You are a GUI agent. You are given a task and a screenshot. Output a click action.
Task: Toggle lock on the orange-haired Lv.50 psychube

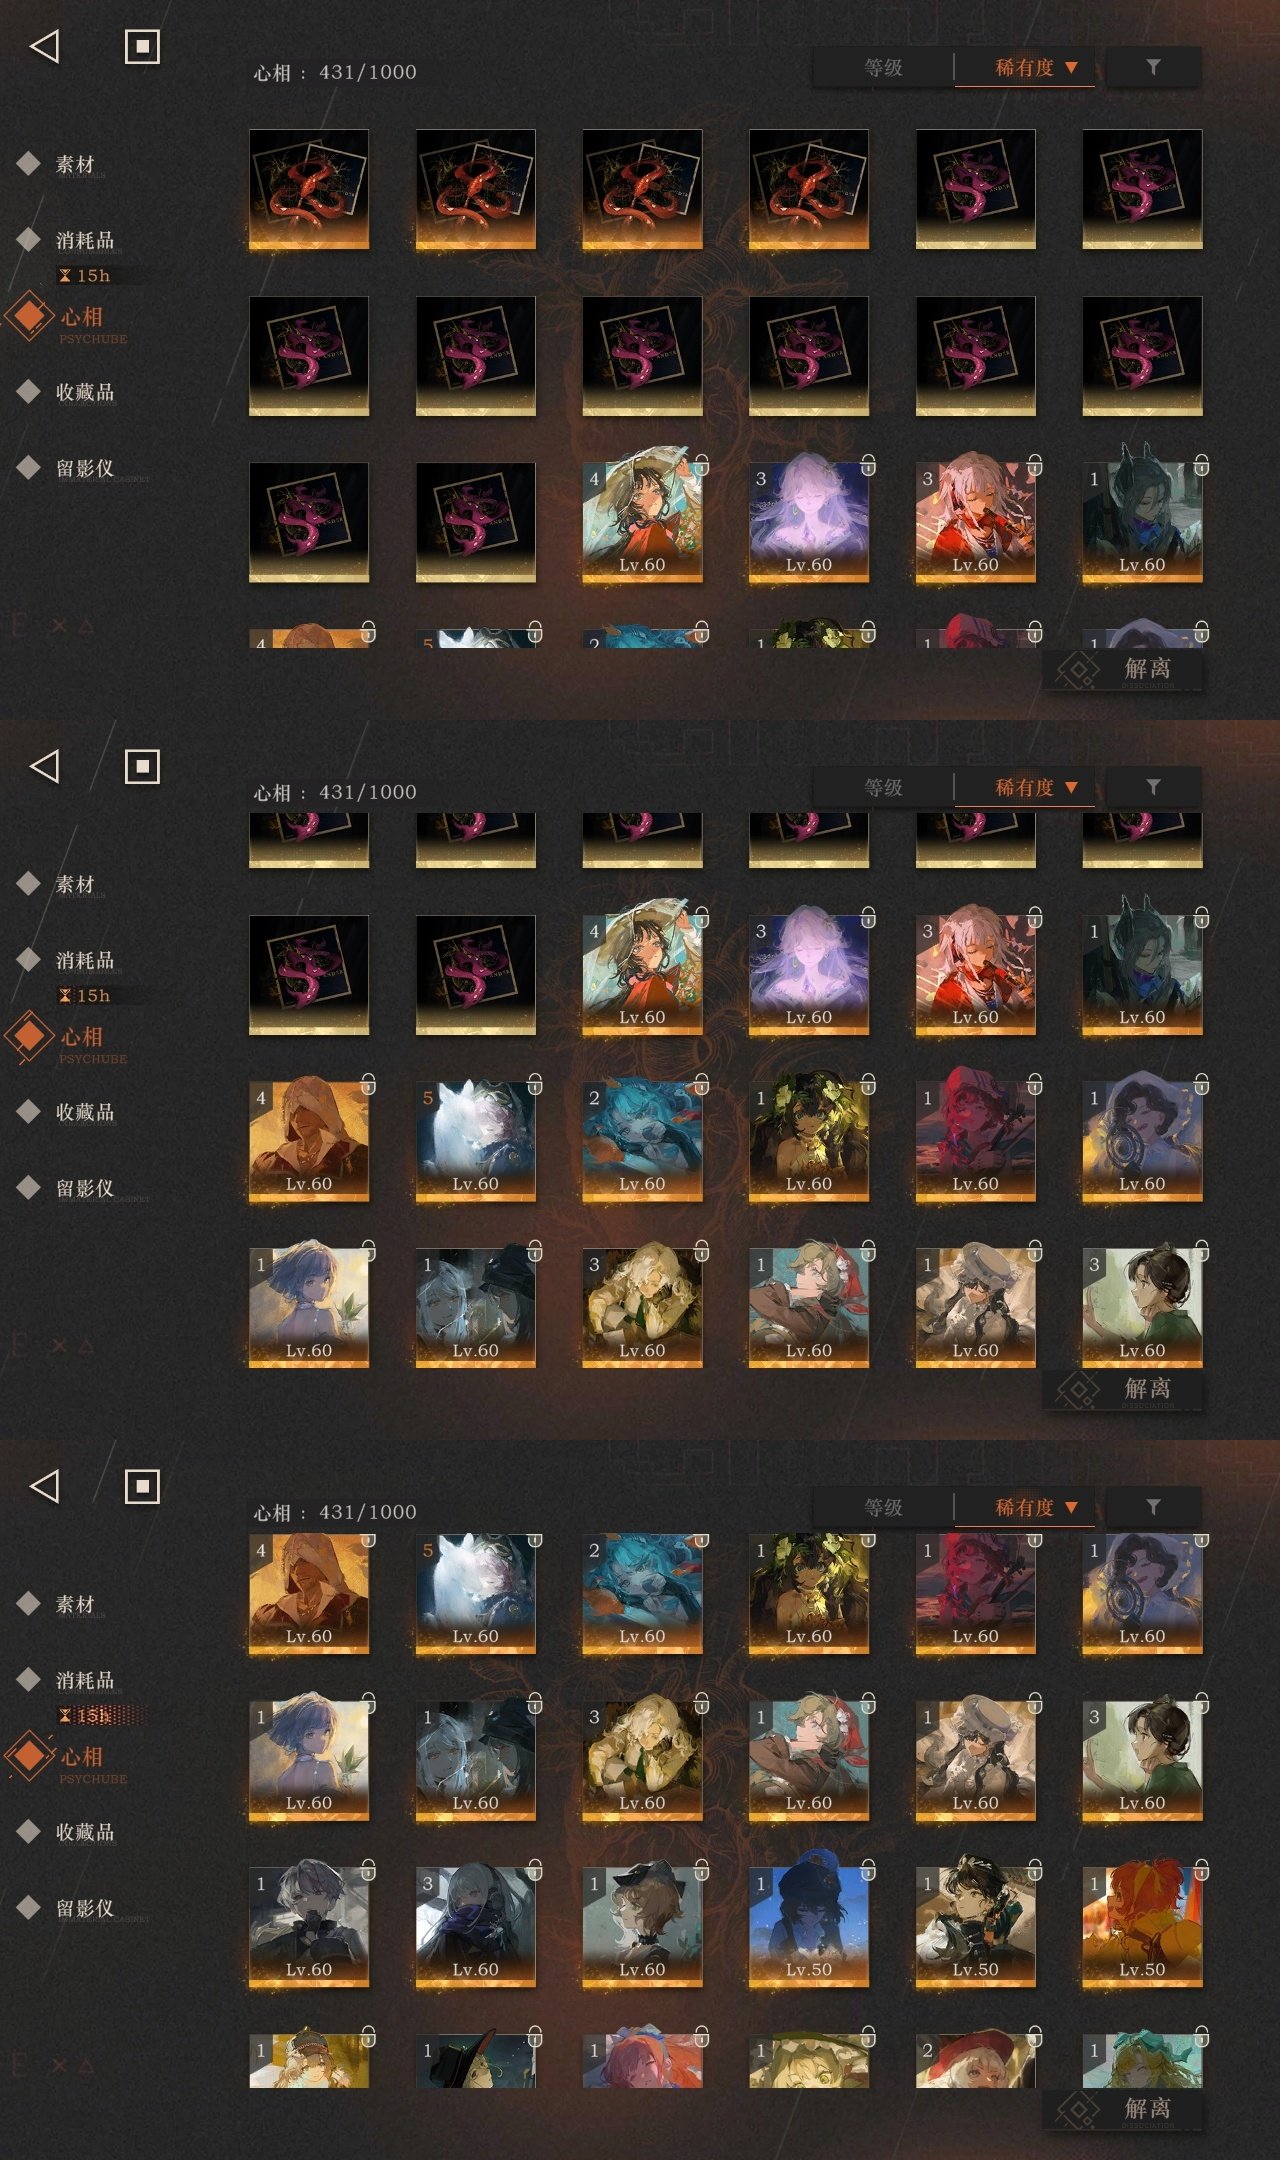pyautogui.click(x=1201, y=1869)
